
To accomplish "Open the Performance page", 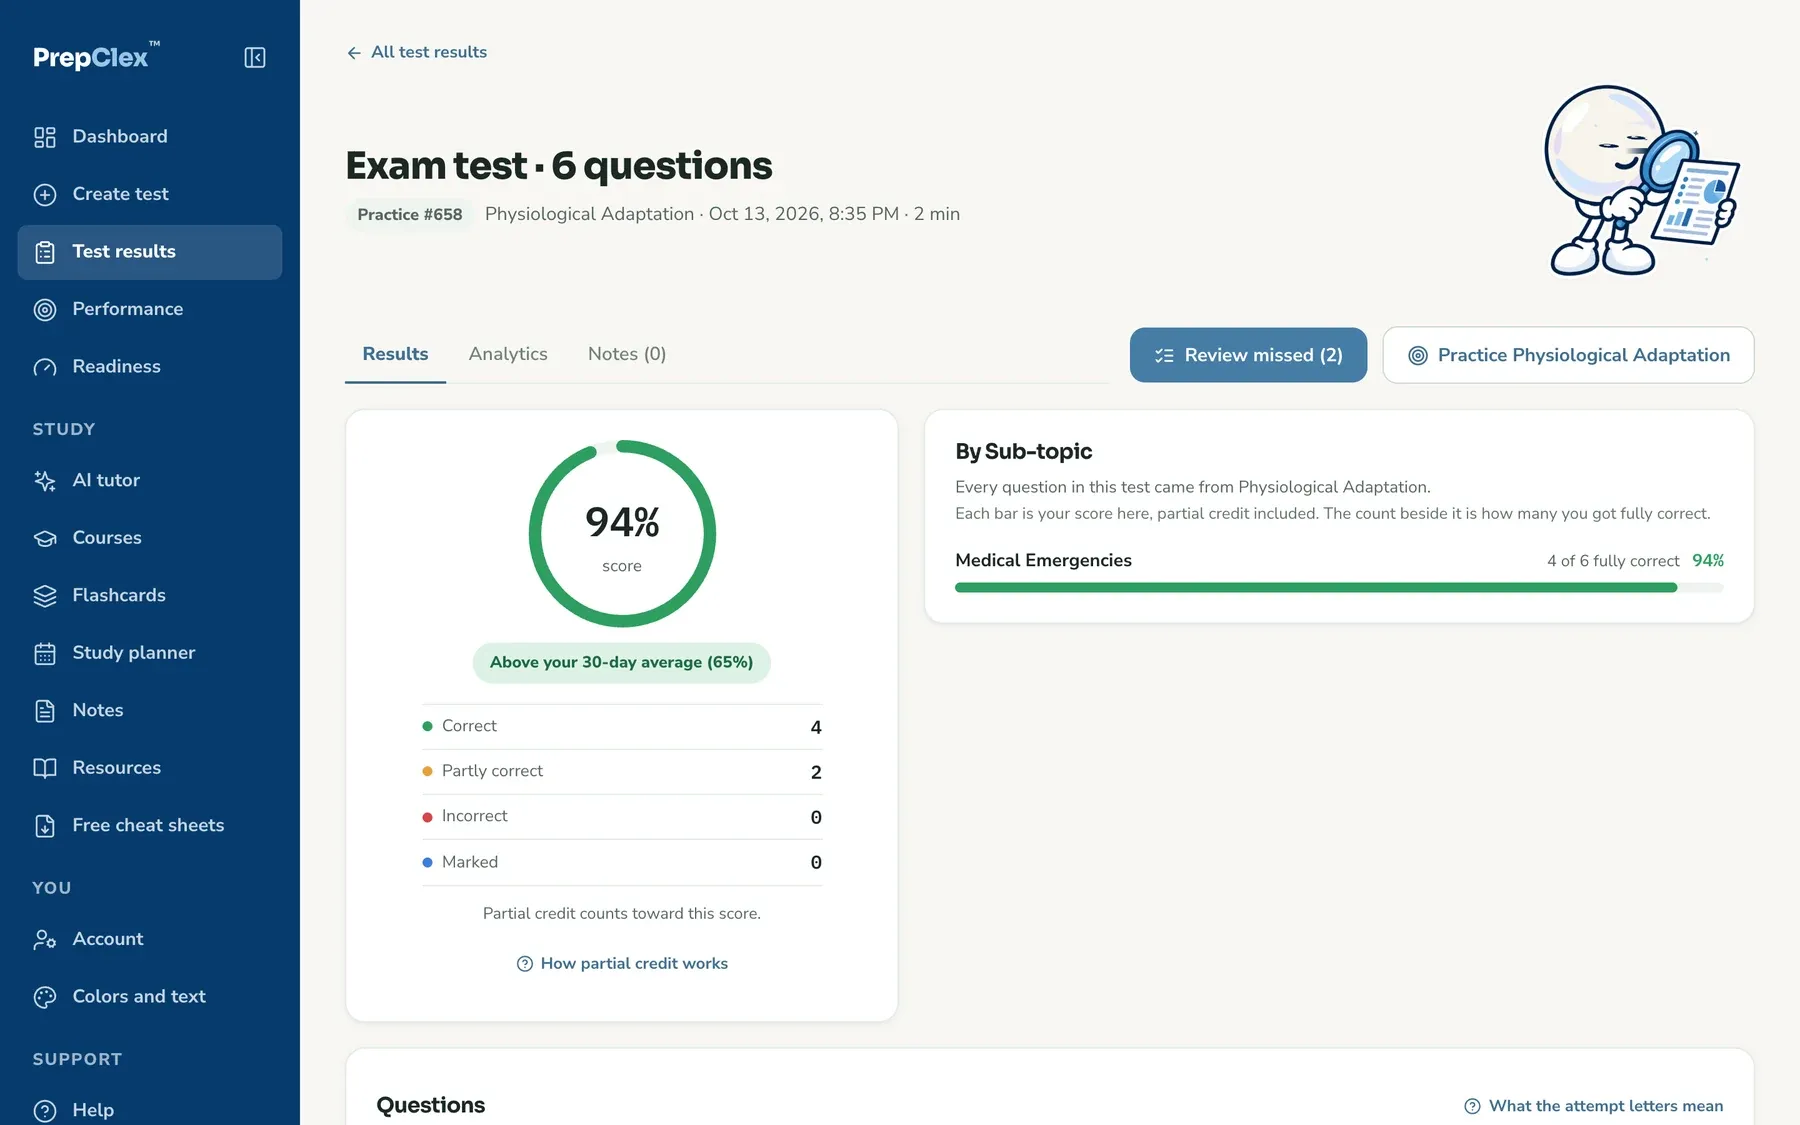I will pyautogui.click(x=150, y=309).
